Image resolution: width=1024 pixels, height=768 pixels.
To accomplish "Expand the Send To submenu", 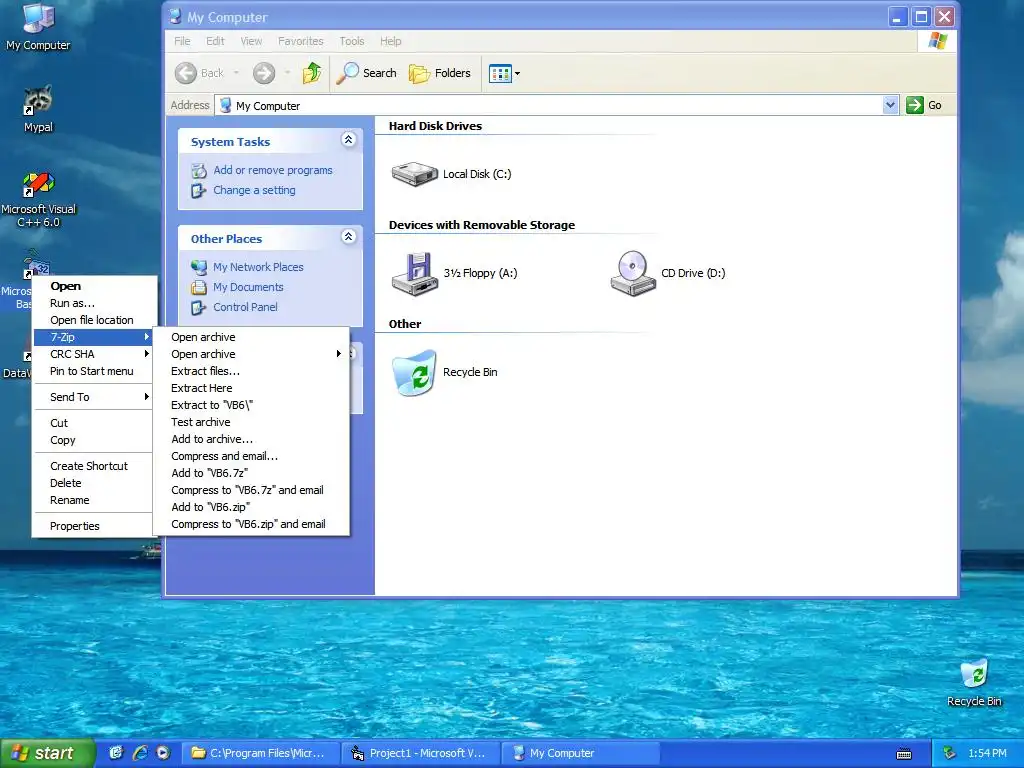I will click(95, 397).
